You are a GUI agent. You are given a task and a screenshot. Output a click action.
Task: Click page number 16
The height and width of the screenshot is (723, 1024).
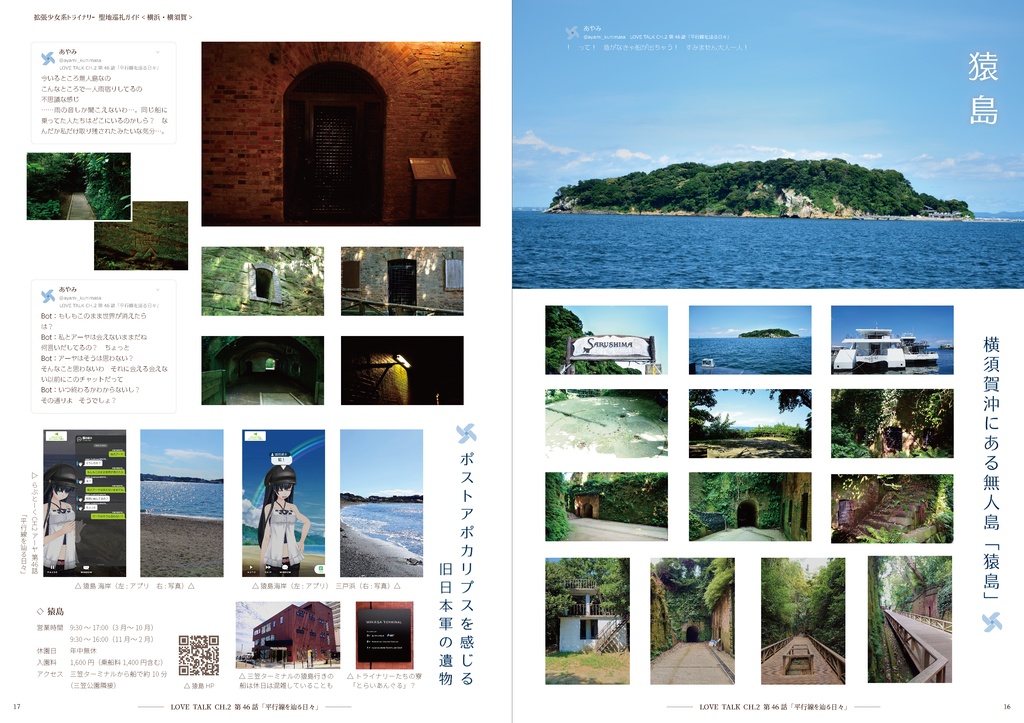(x=1007, y=707)
